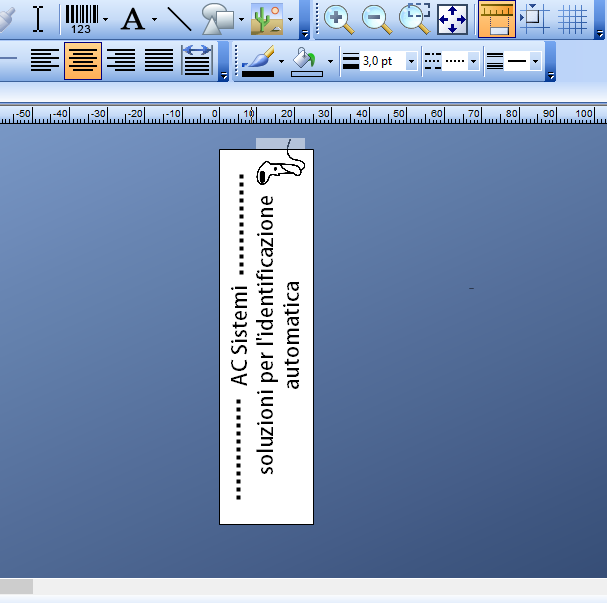This screenshot has height=603, width=607.
Task: Expand the line formatting toolbar options chevron
Action: point(550,75)
